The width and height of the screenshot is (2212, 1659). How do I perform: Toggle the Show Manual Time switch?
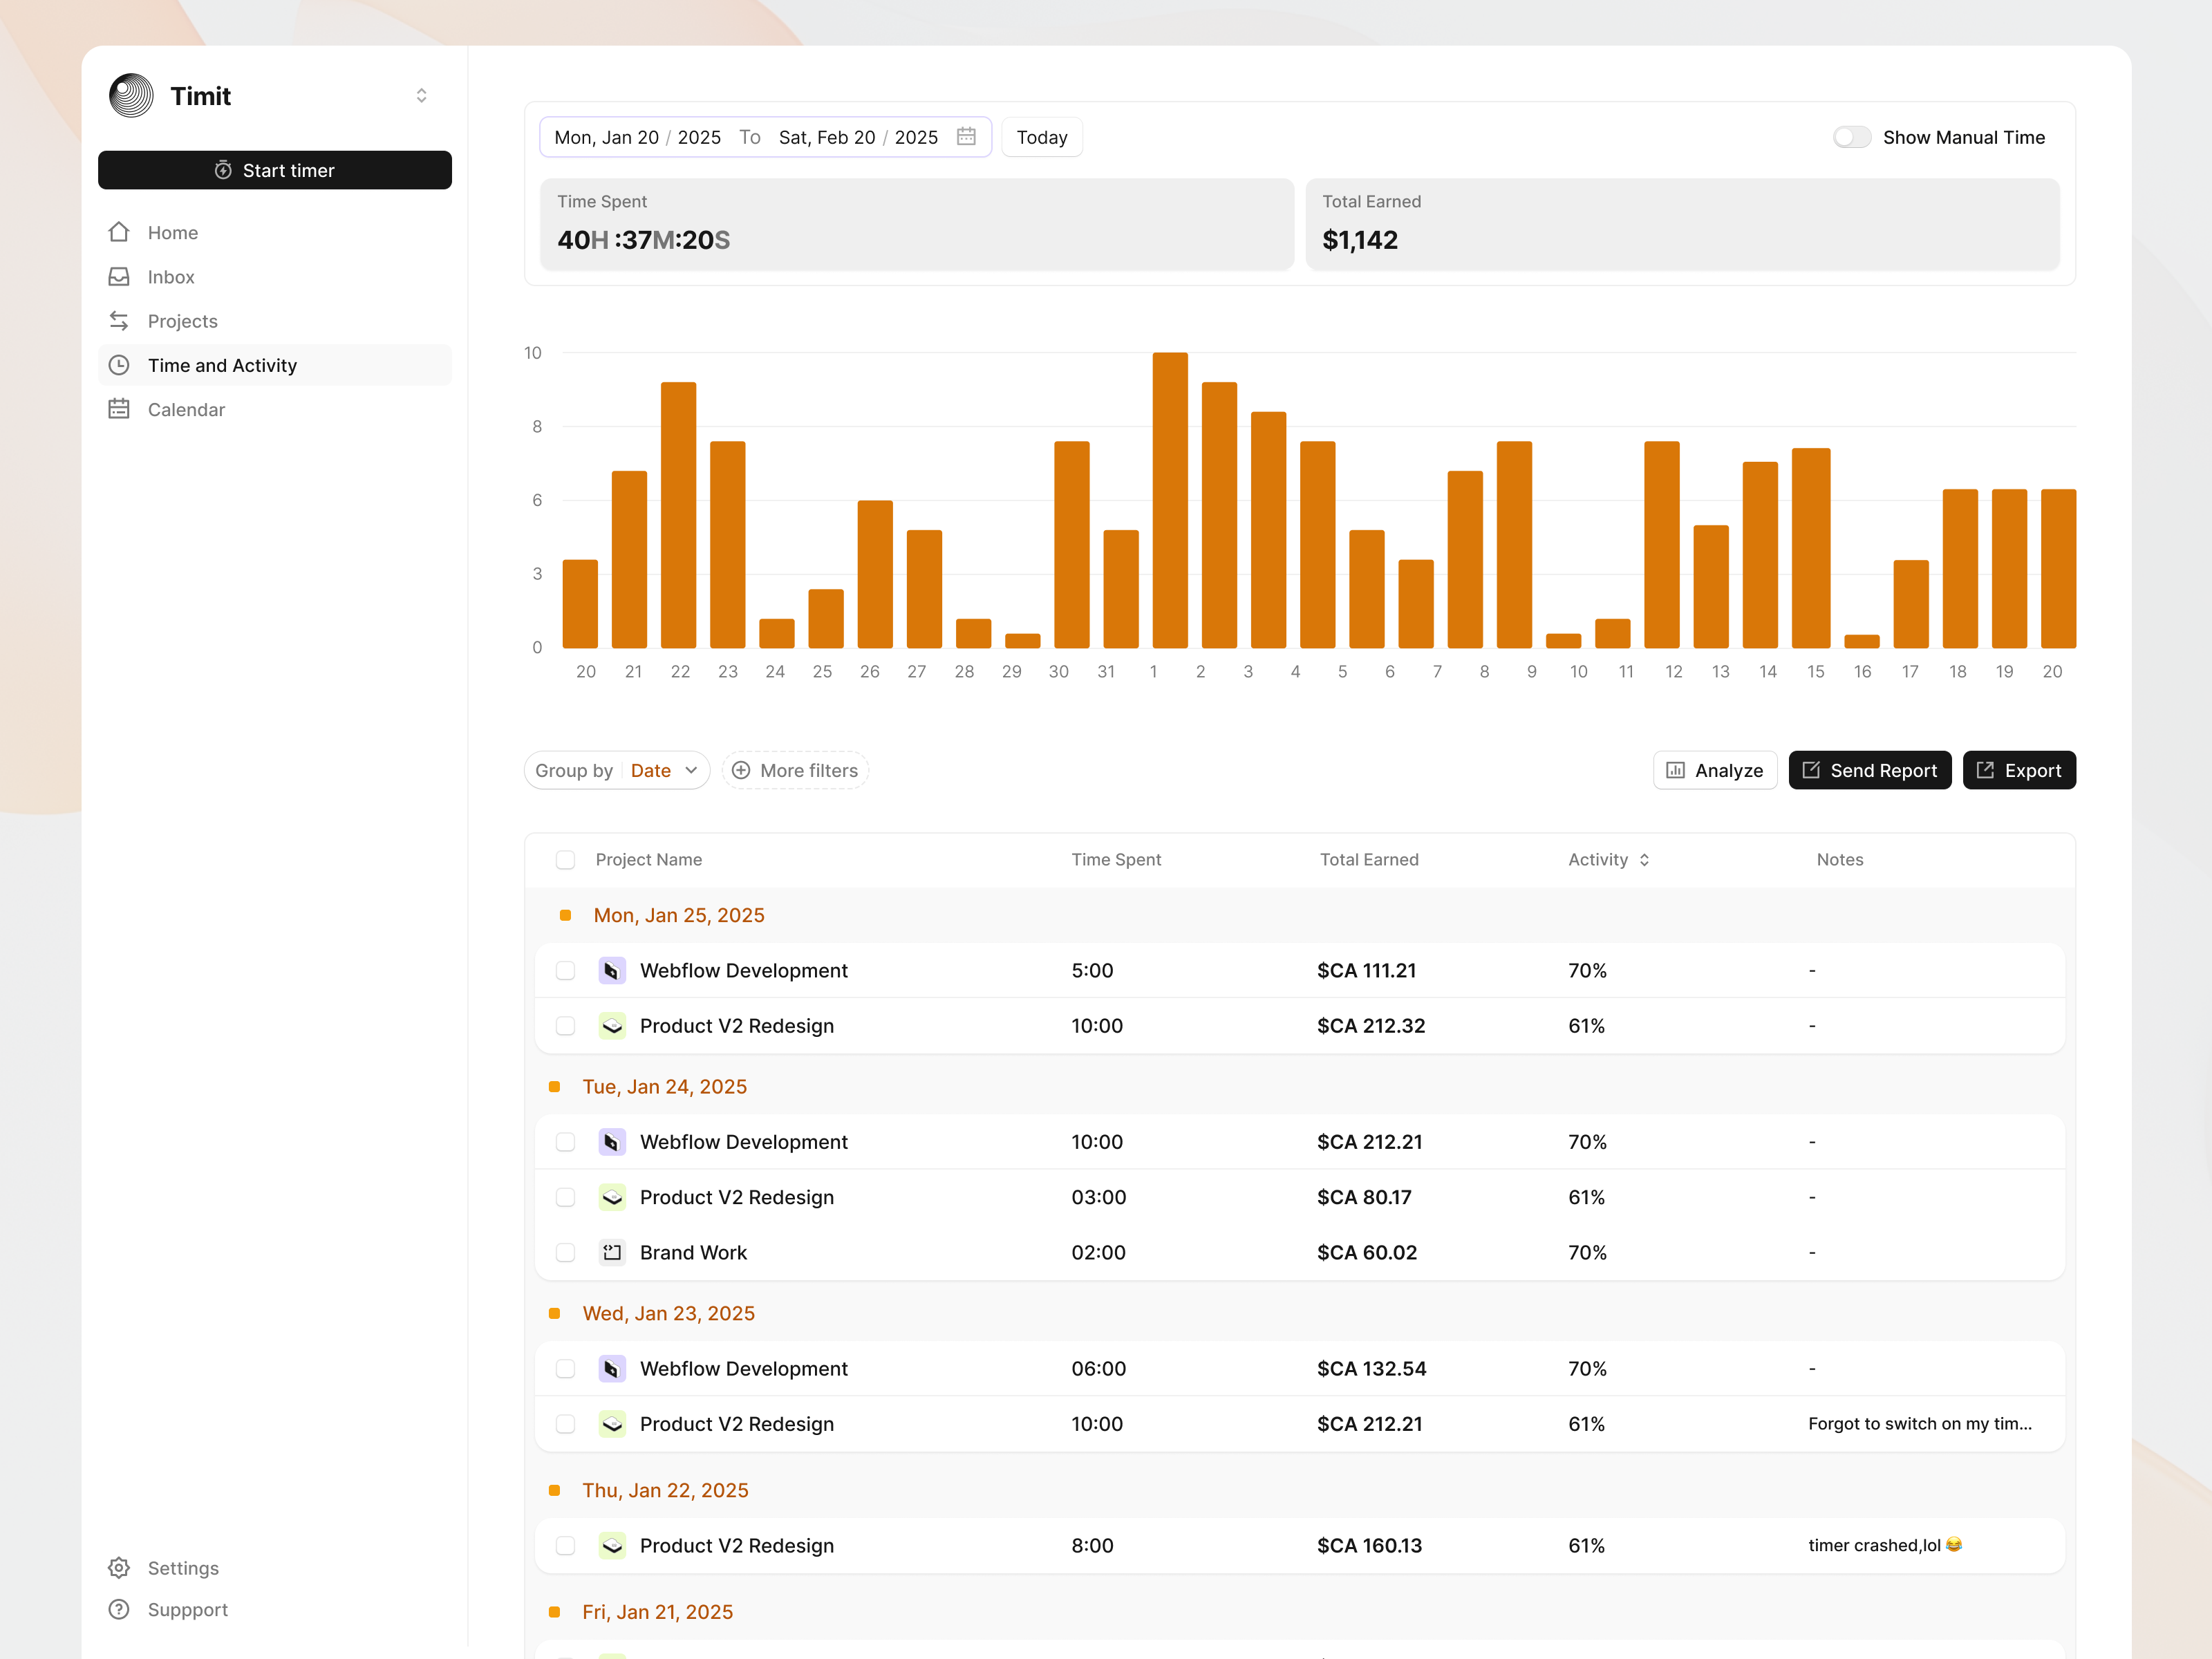pyautogui.click(x=1851, y=137)
